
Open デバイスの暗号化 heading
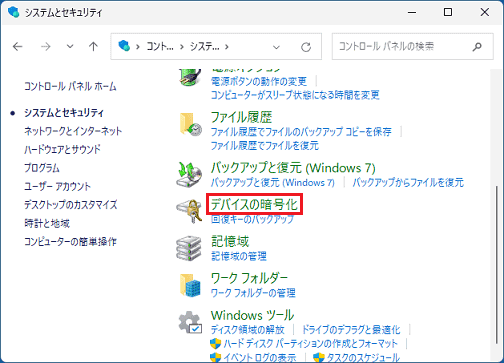tap(254, 204)
